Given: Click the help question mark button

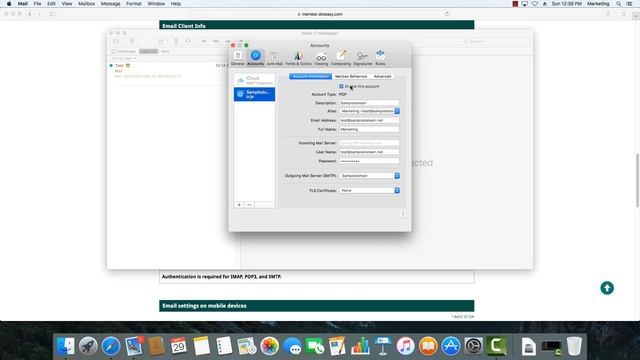Looking at the screenshot, I should [x=402, y=214].
